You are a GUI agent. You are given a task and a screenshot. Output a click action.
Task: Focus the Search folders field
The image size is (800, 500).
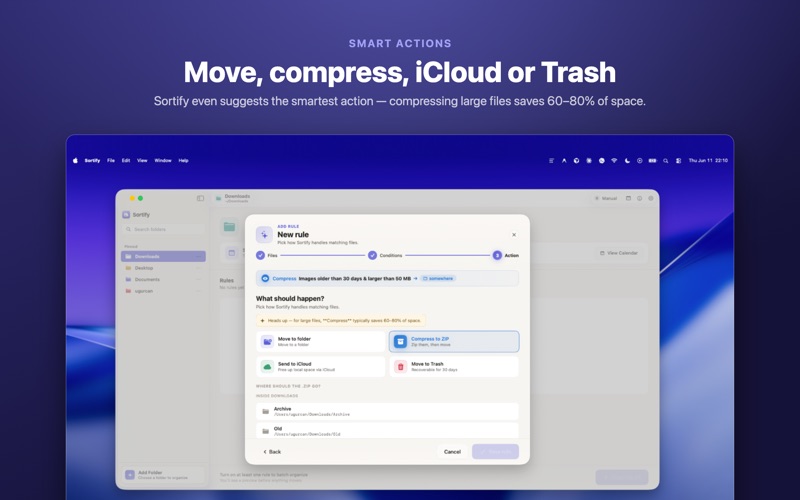(163, 229)
